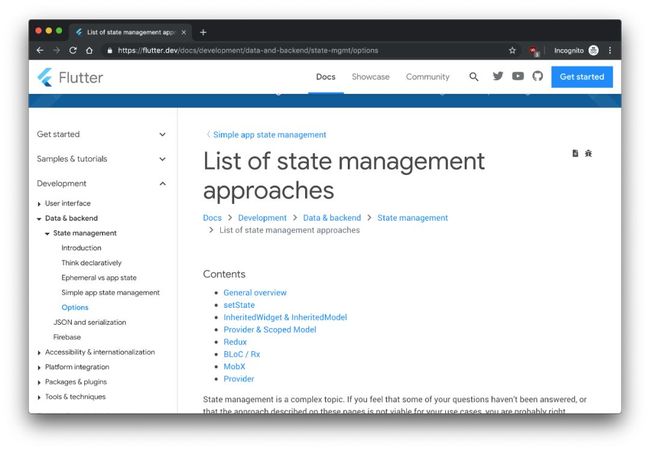Viewport: 650px width, 451px height.
Task: Open Ephemeral vs app state in sidebar
Action: (x=99, y=278)
